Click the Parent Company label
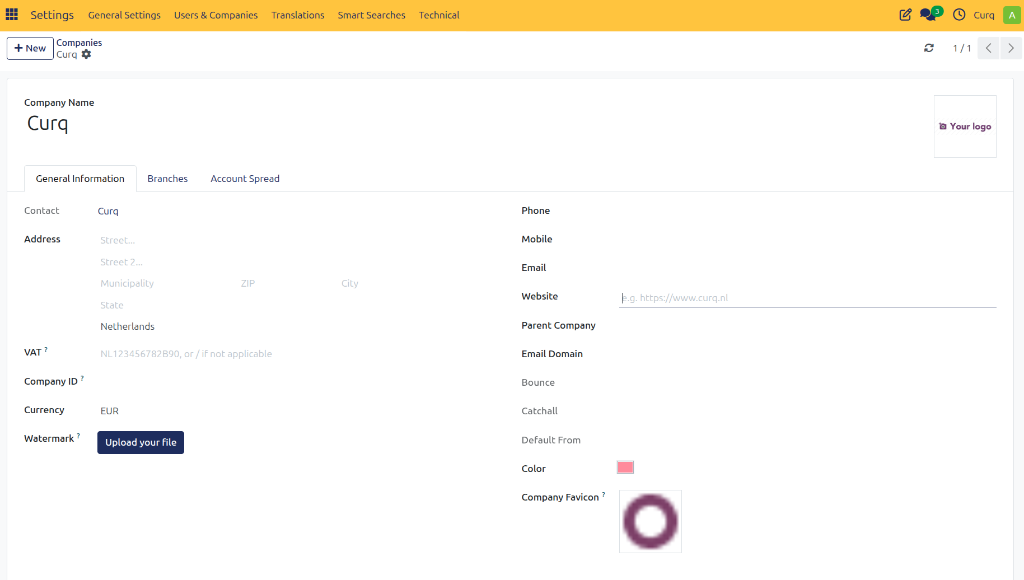This screenshot has width=1024, height=580. [x=558, y=325]
